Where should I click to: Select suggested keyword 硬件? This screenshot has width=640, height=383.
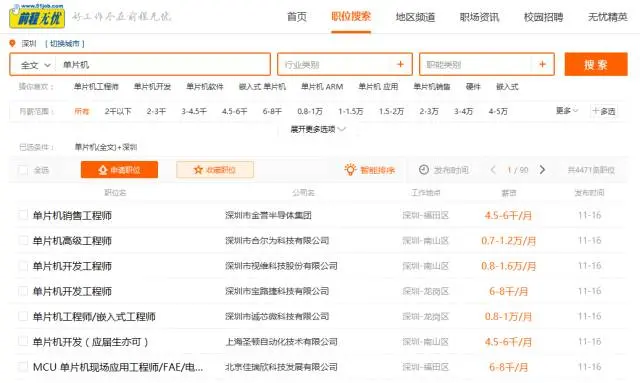(x=473, y=87)
